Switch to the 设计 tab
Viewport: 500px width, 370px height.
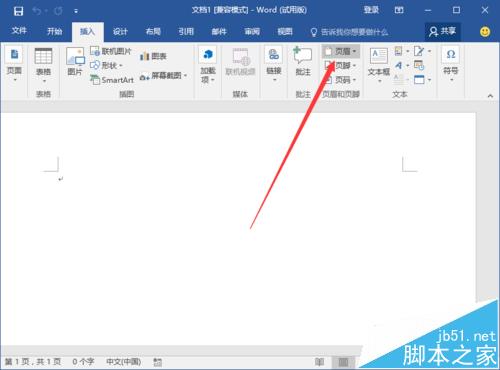pos(120,32)
